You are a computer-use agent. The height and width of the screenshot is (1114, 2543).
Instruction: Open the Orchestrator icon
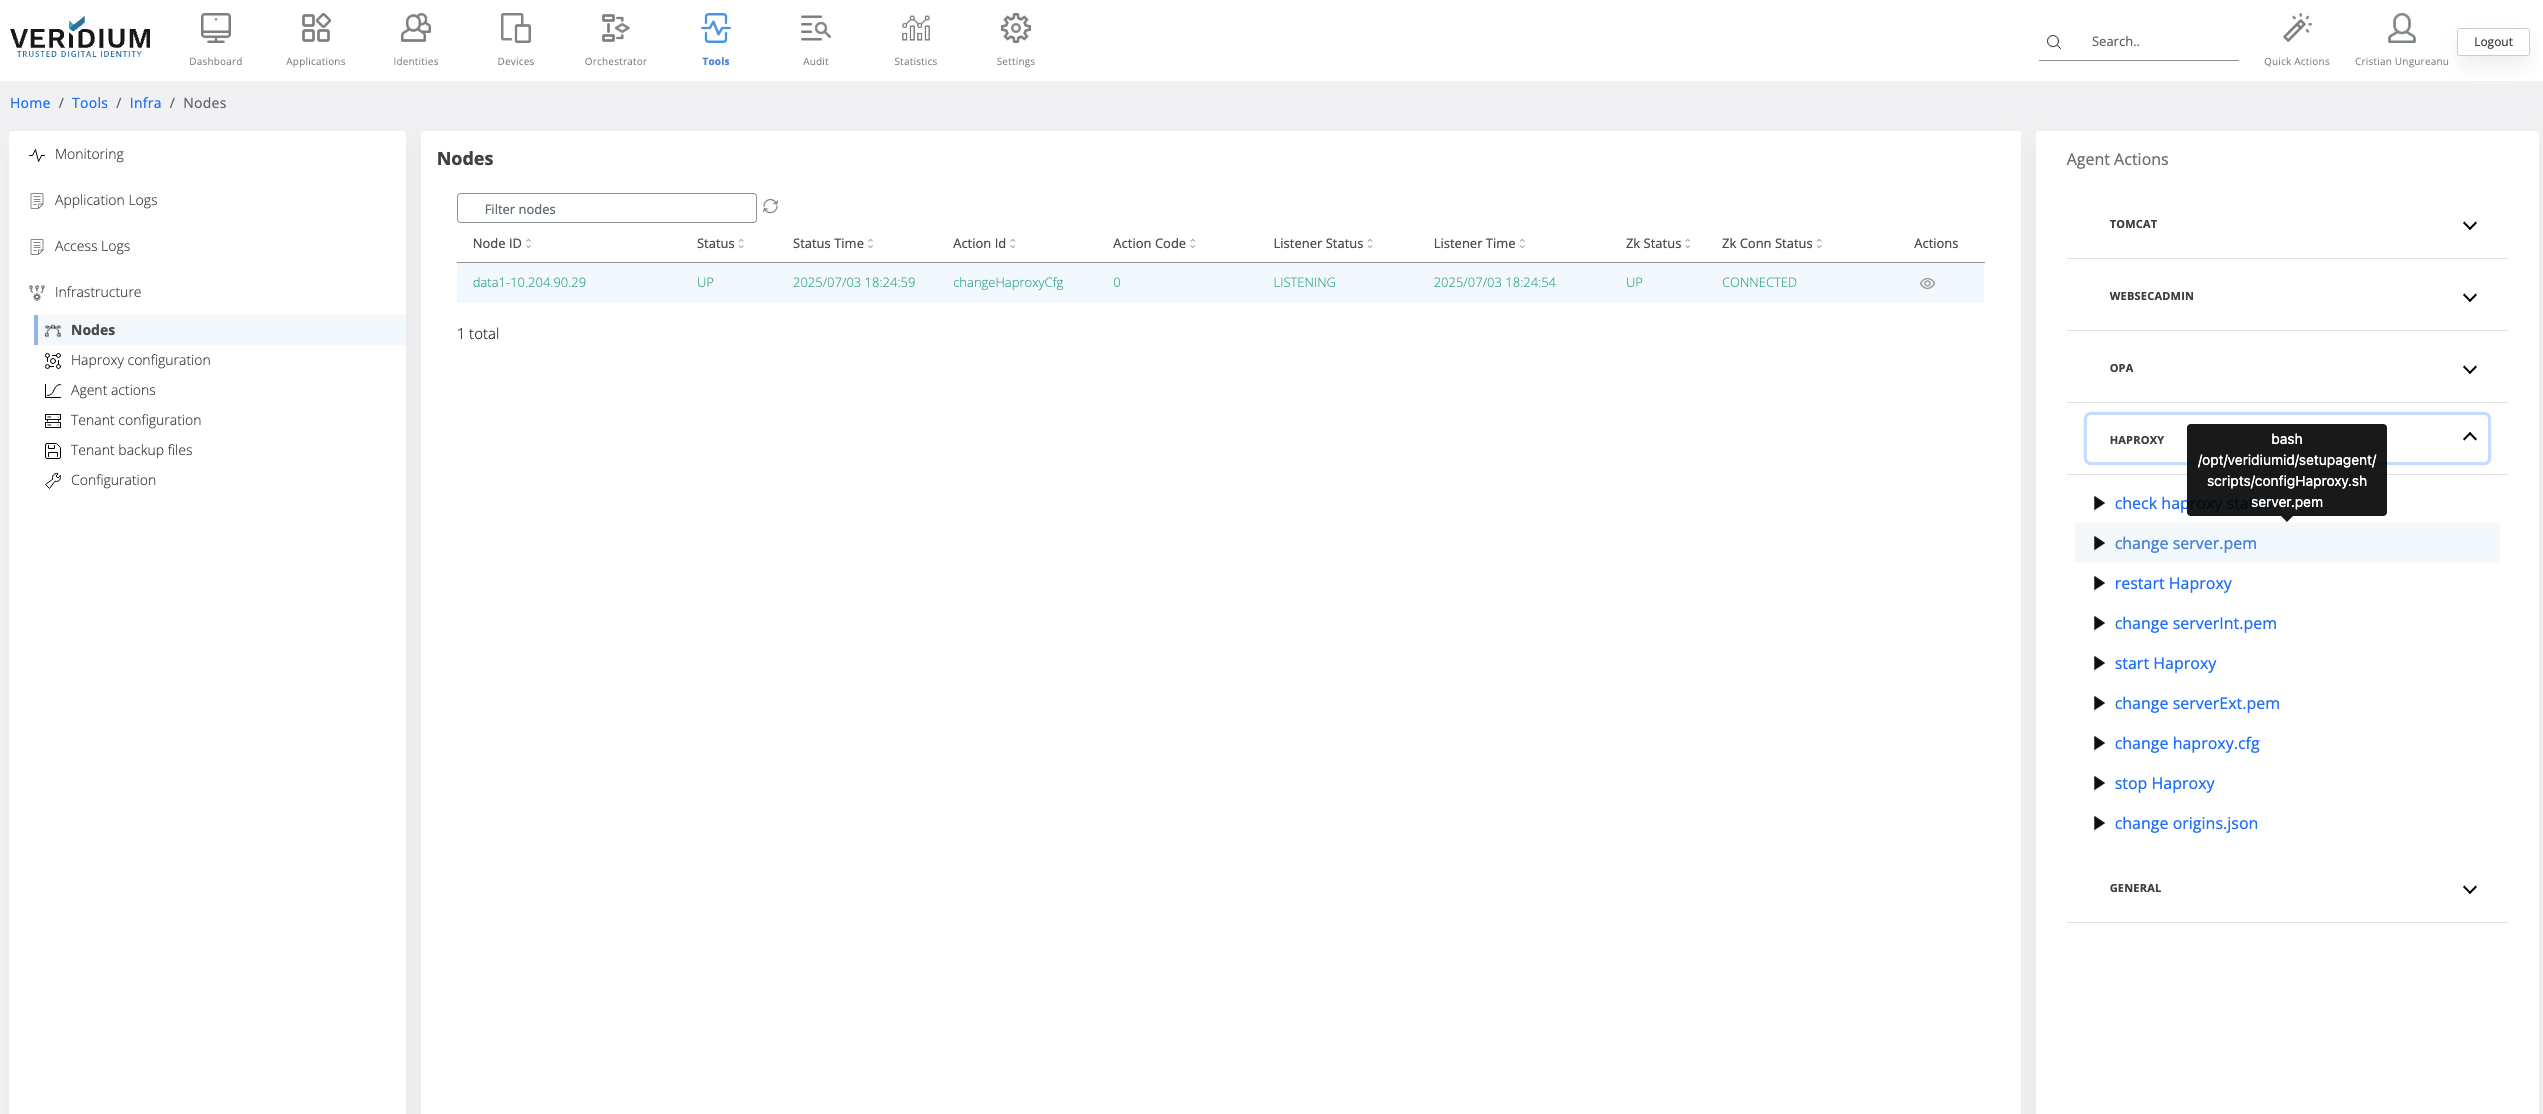point(615,30)
